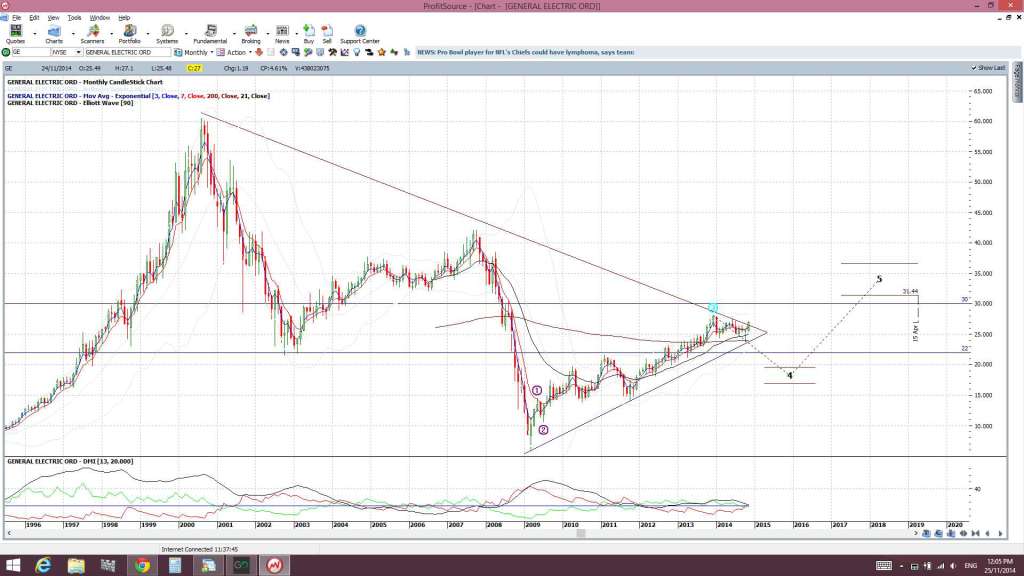The image size is (1024, 576).
Task: Expand the Charts dropdown arrow
Action: coord(72,34)
